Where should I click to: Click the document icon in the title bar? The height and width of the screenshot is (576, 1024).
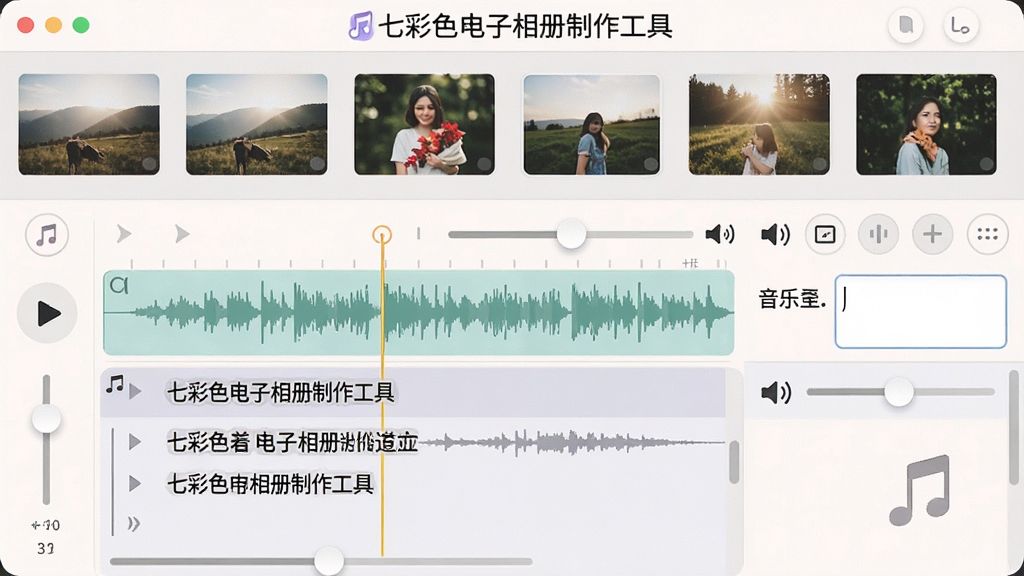click(x=906, y=25)
